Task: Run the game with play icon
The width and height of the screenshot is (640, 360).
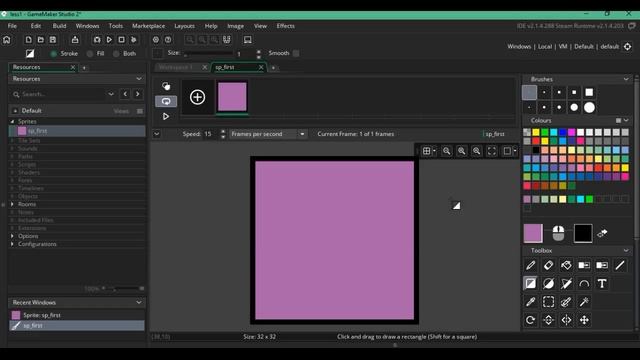Action: point(109,40)
